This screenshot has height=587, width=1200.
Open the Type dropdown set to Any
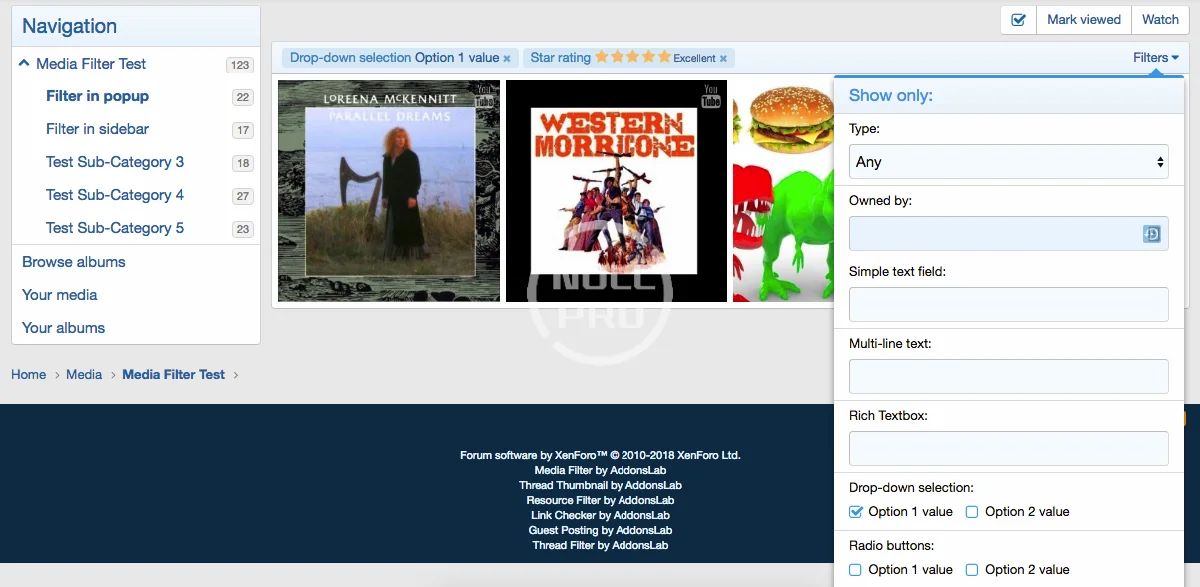[1008, 162]
